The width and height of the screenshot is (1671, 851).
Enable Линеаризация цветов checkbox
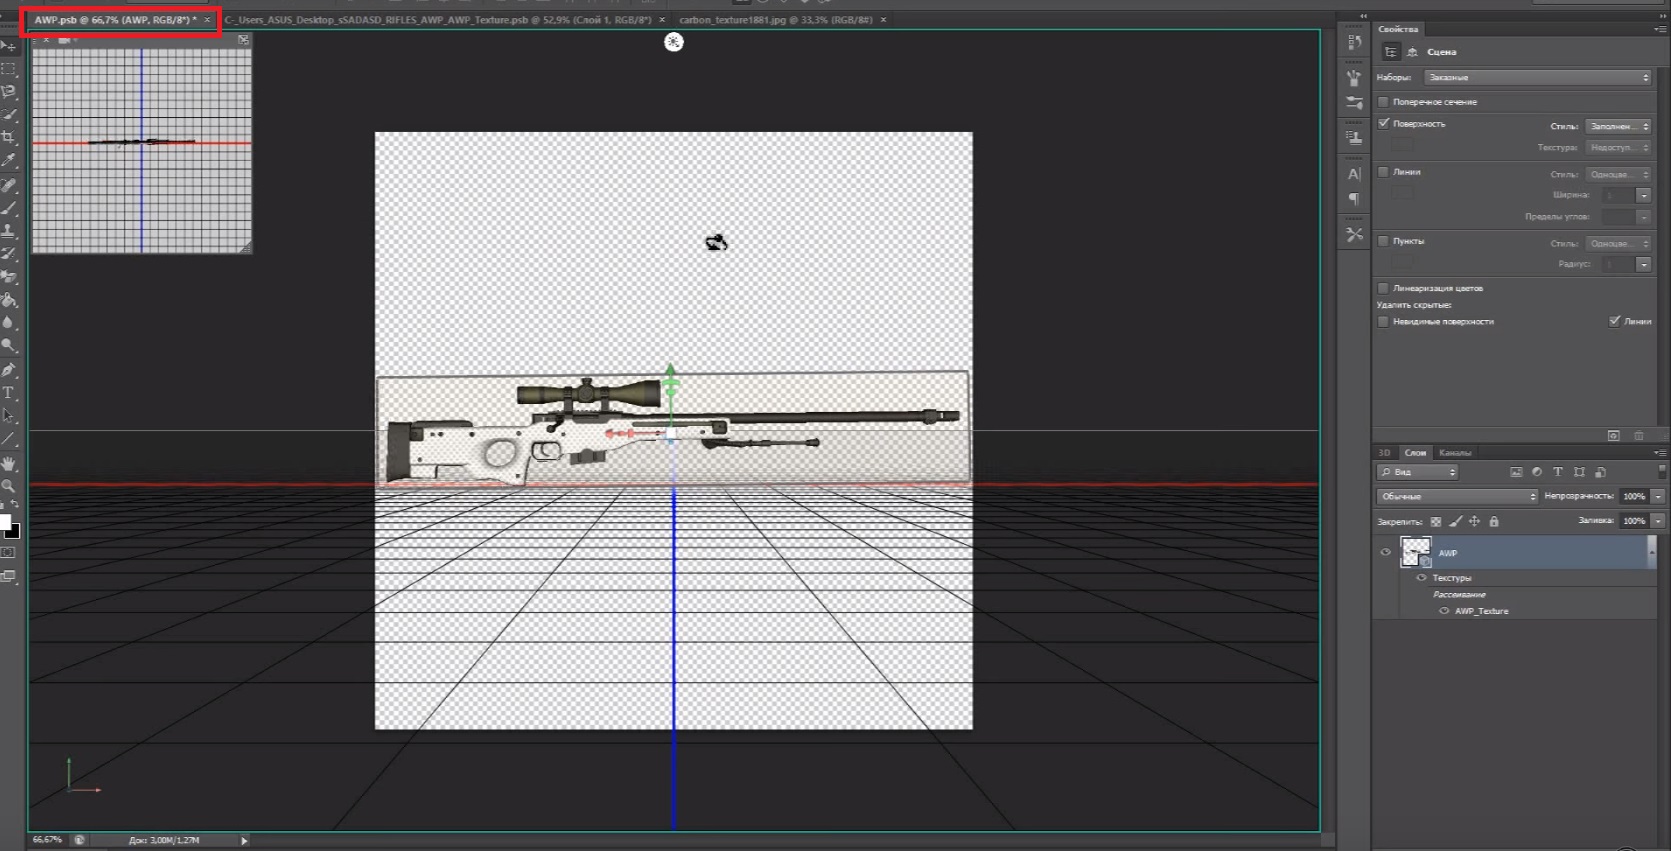point(1384,288)
